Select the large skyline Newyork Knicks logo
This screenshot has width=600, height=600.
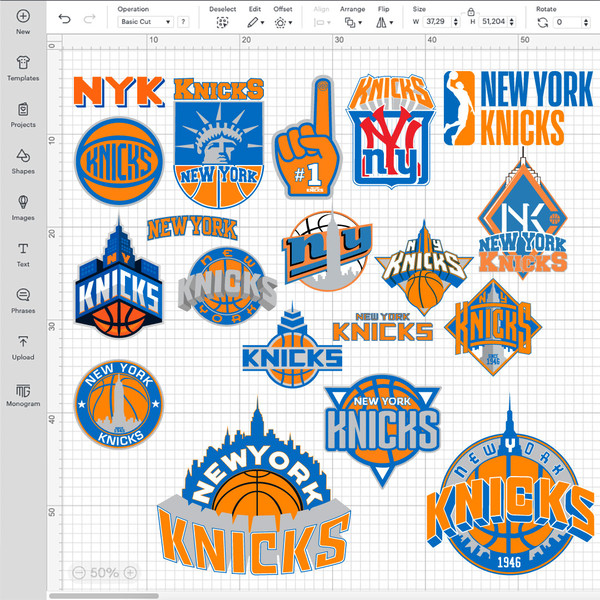254,486
